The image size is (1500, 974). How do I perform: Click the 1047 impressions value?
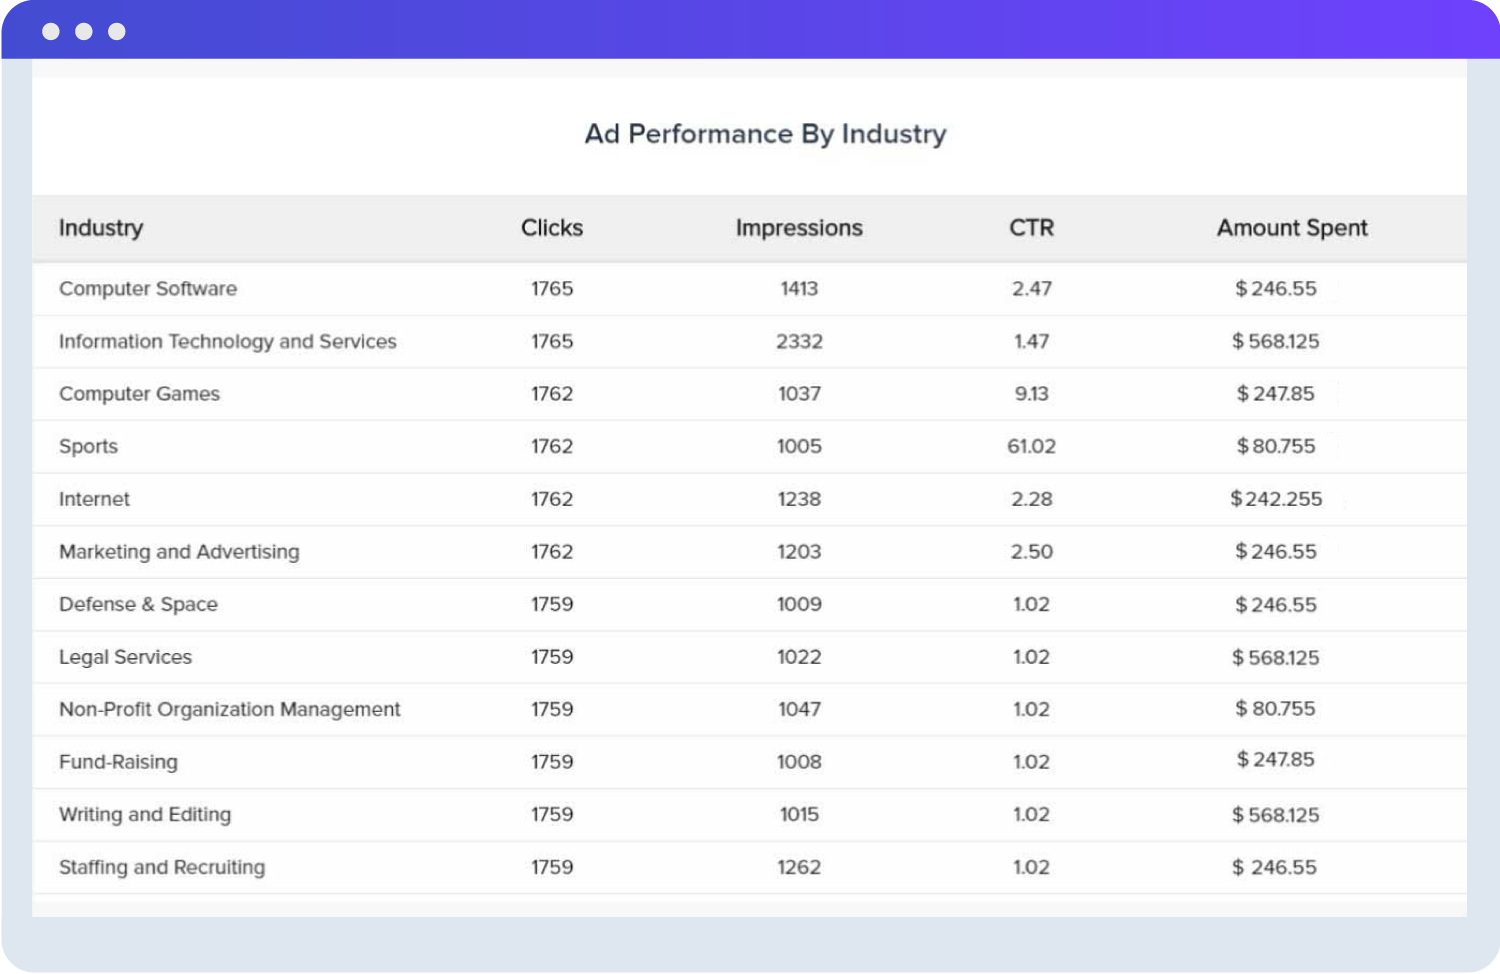799,710
